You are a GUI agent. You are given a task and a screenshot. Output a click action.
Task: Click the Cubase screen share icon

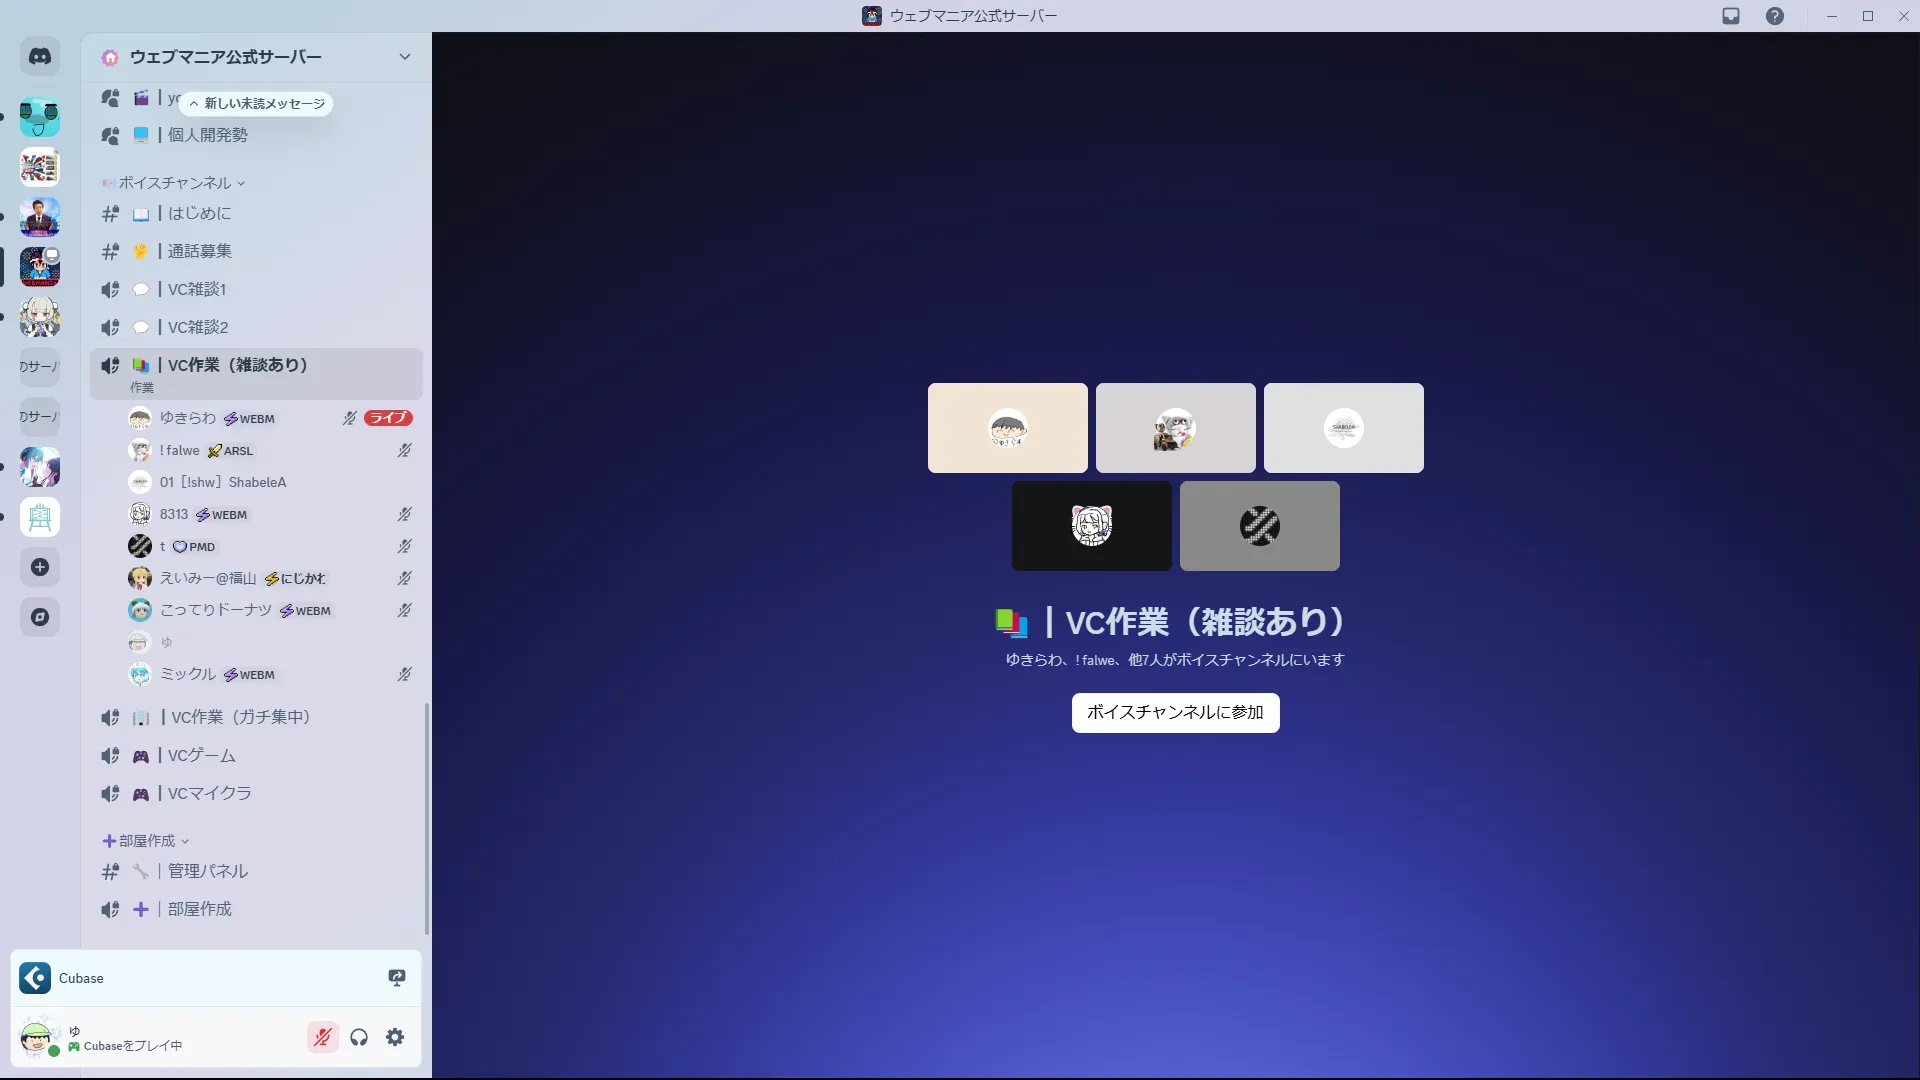397,978
